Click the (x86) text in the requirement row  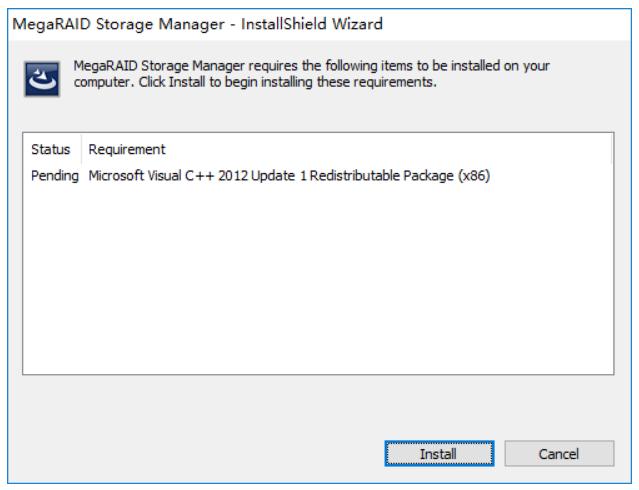click(x=474, y=176)
